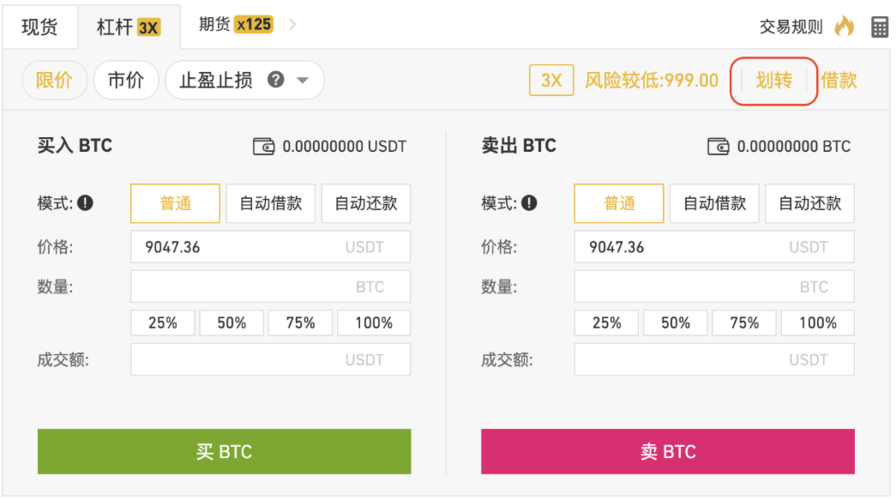896x500 pixels.
Task: Open the calculator icon
Action: 879,27
